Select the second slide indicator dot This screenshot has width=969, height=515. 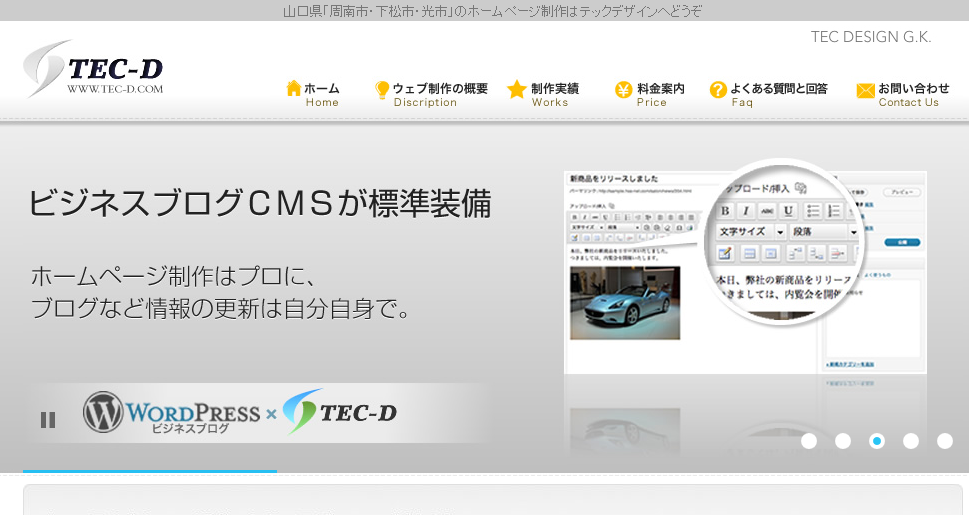(843, 441)
